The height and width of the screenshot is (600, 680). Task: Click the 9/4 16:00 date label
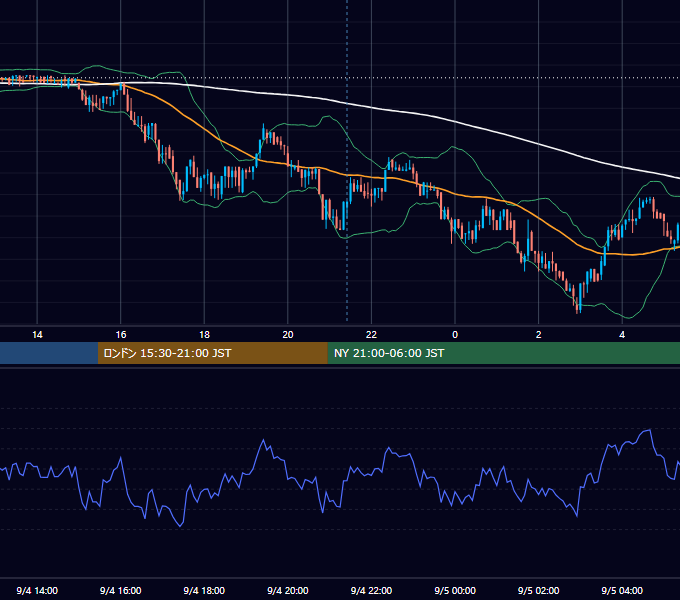[121, 590]
